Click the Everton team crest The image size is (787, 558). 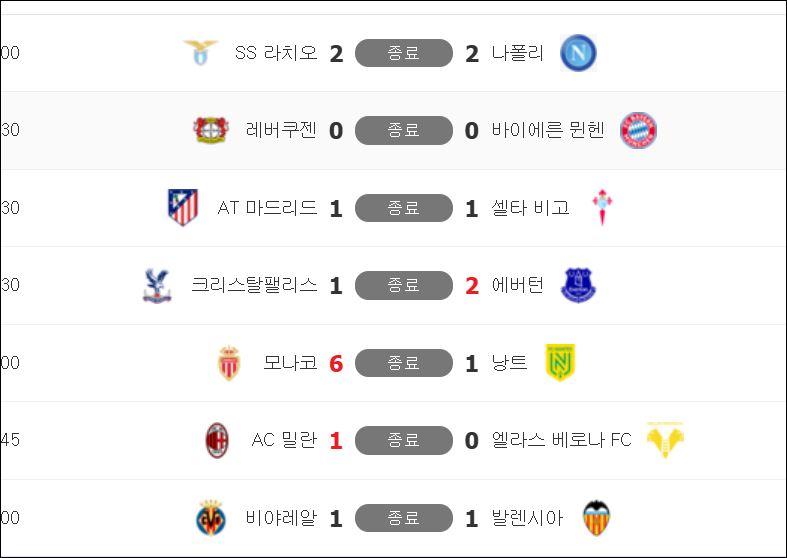578,285
